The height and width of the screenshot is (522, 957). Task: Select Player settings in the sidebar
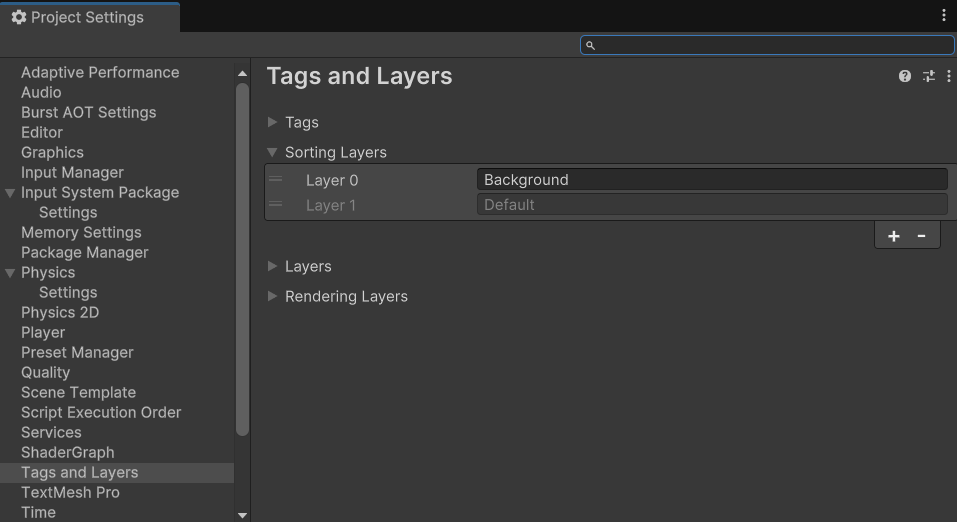[x=43, y=332]
